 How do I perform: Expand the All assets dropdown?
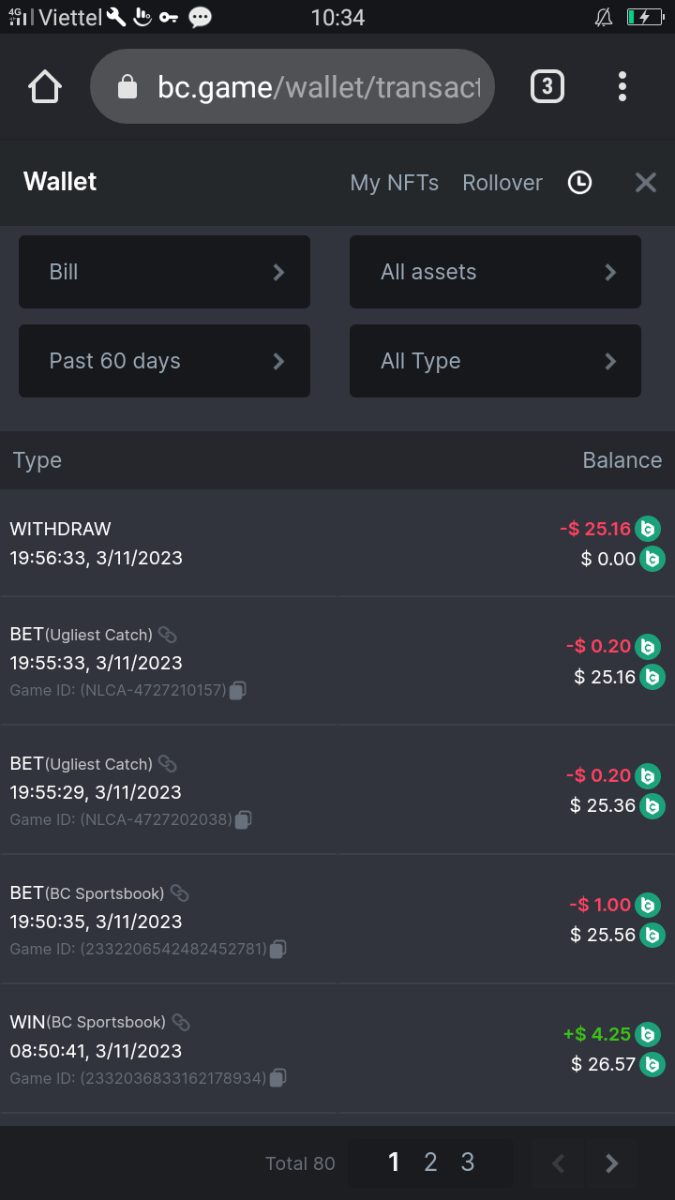click(495, 272)
